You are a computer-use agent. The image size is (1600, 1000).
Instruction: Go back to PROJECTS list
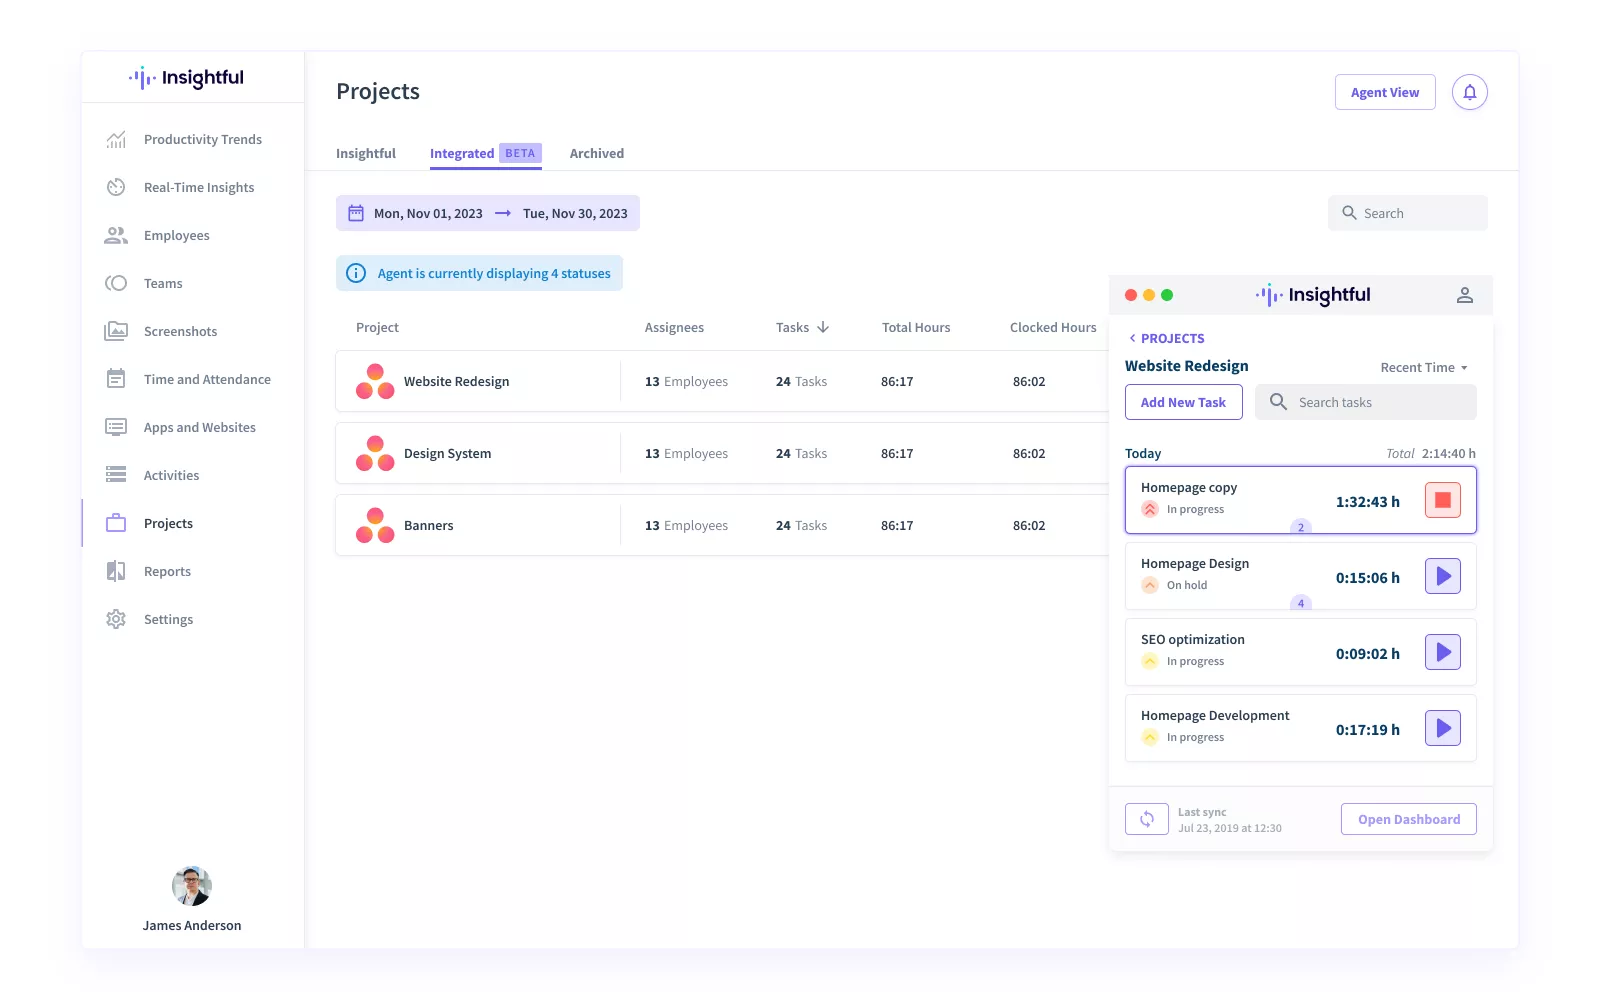tap(1166, 338)
